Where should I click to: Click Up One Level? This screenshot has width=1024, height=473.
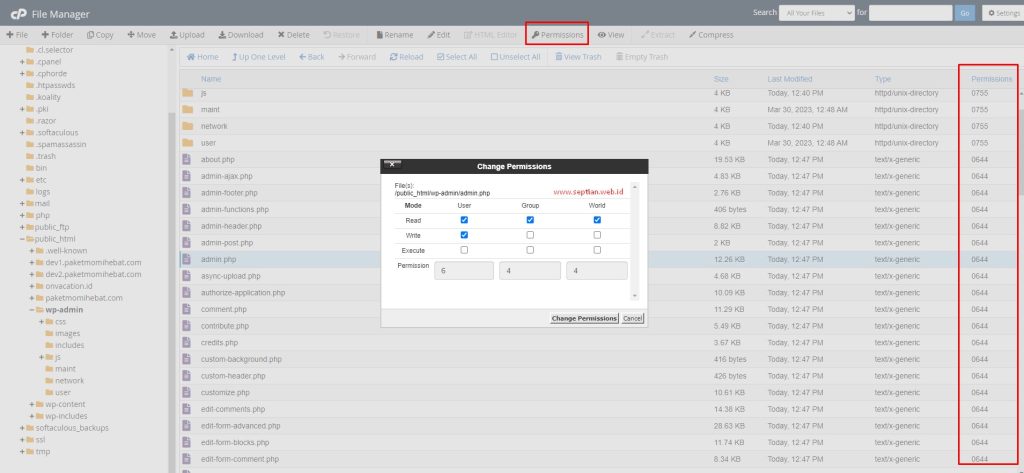coord(259,57)
